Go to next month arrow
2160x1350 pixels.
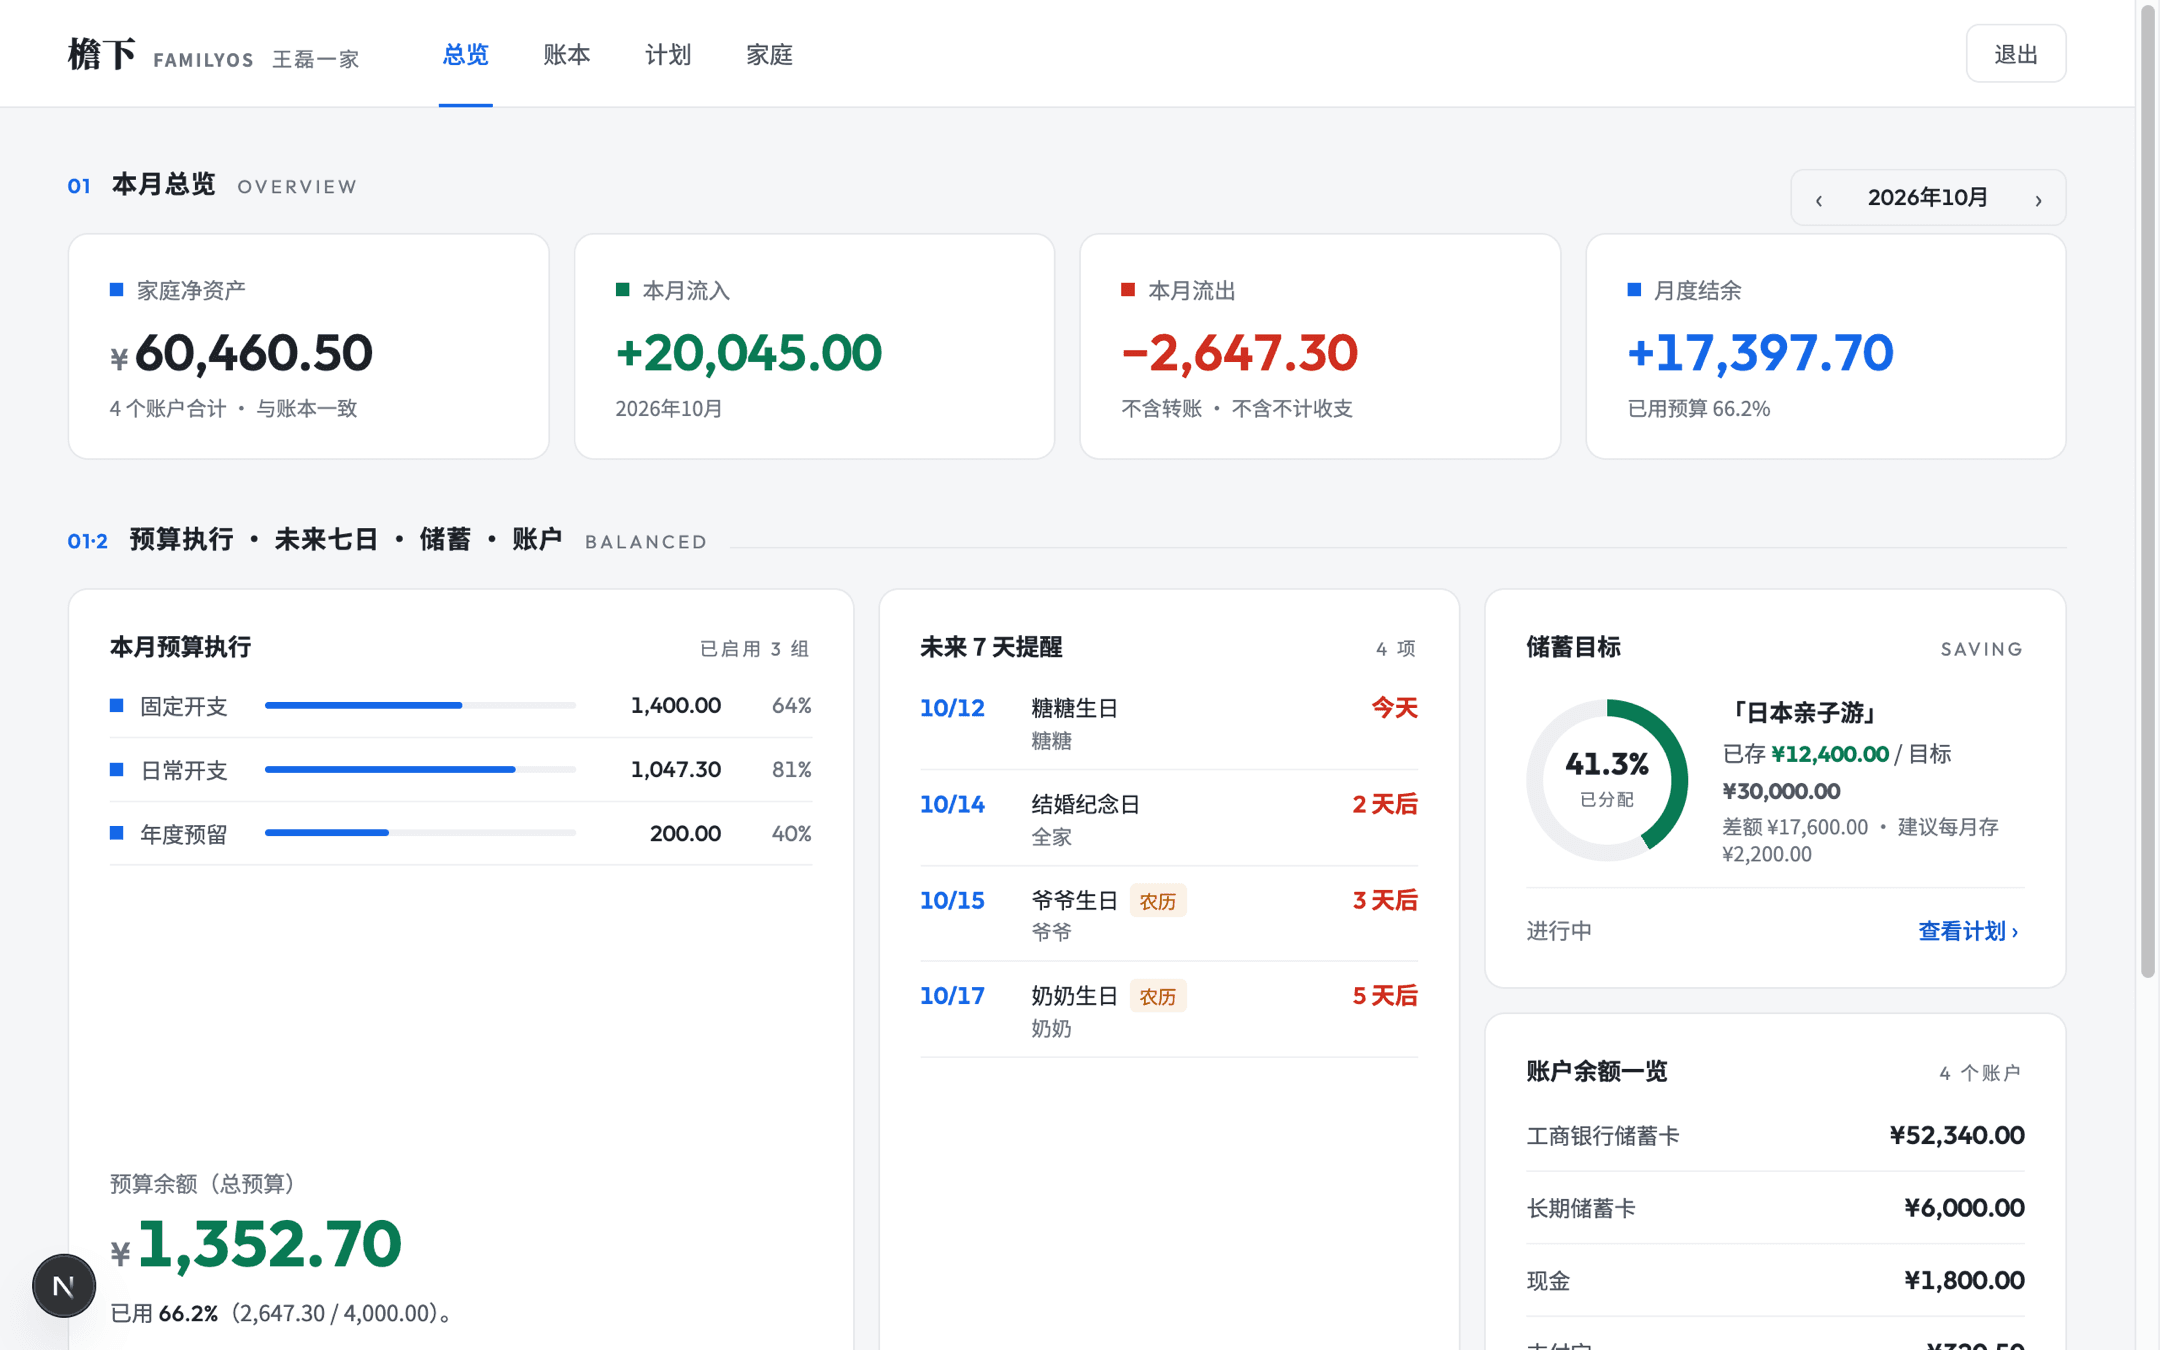(x=2038, y=199)
